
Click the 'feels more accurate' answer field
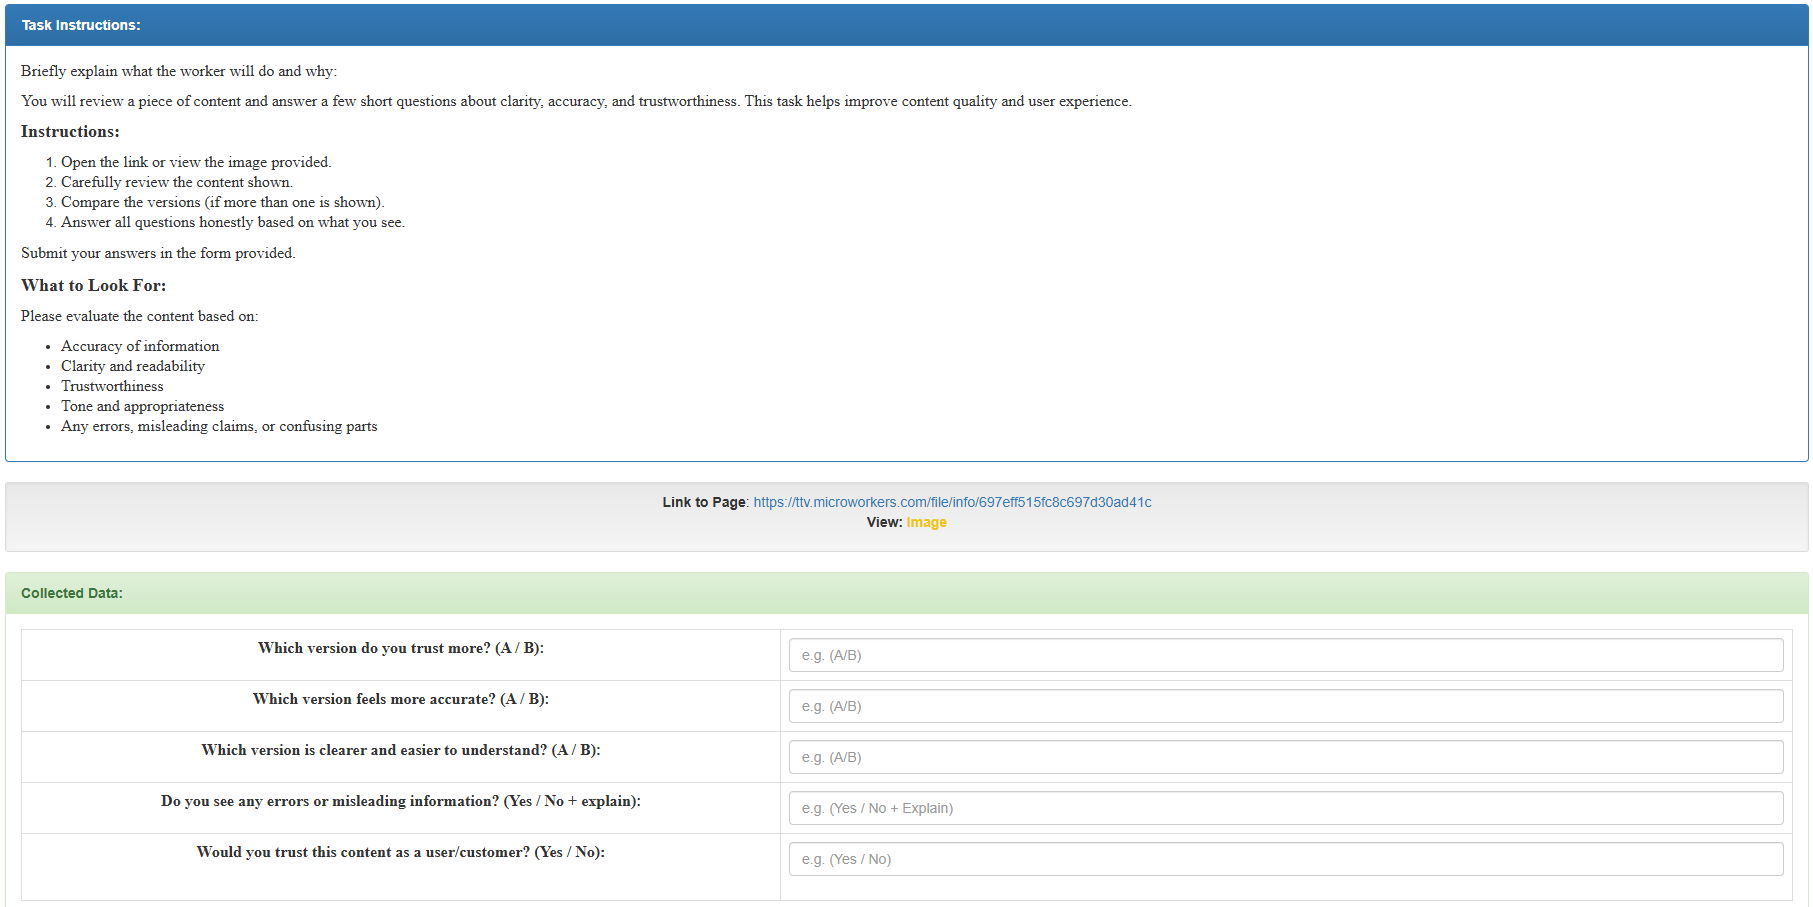1285,706
